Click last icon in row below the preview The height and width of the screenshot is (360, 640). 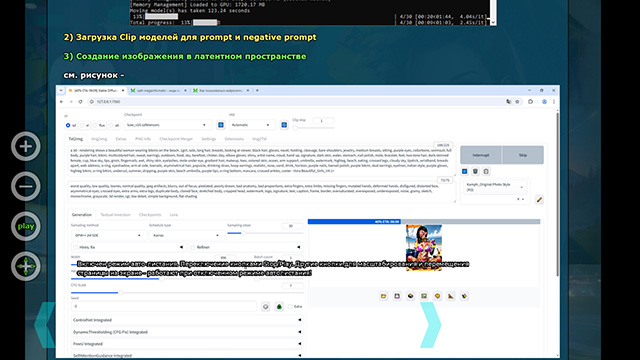464,296
